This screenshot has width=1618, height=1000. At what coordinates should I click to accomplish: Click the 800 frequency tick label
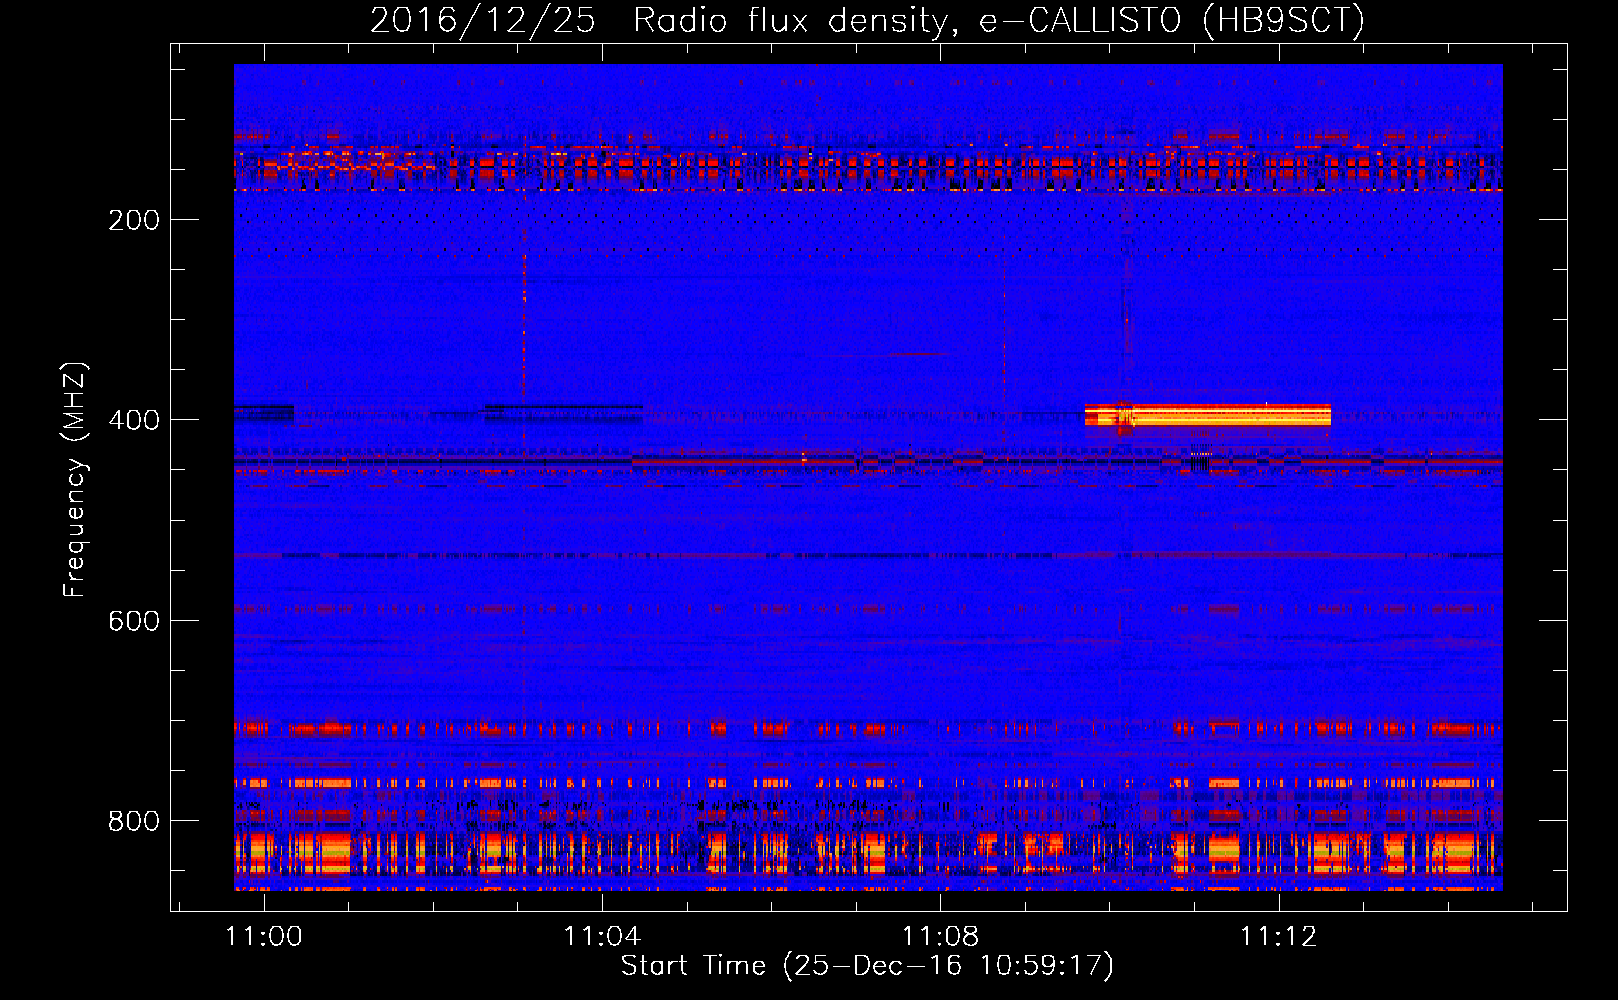134,821
